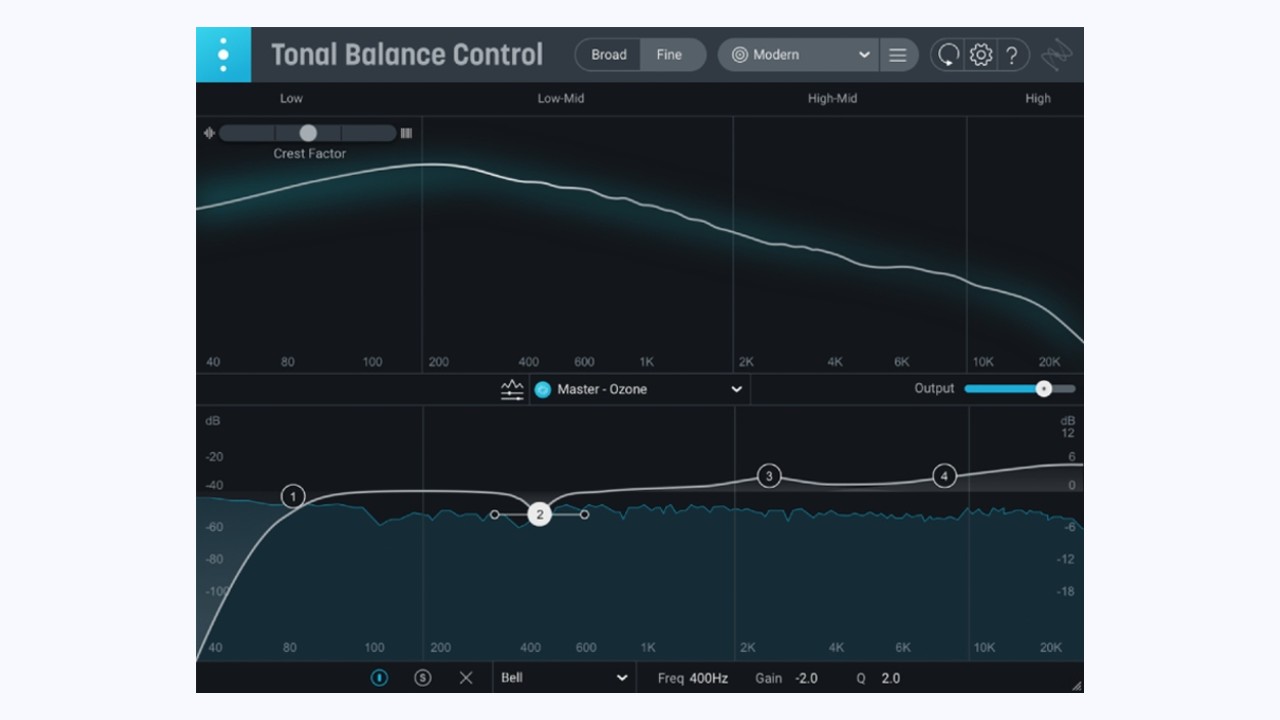Toggle the band power enable button
Screen dimensions: 1280x720
(379, 678)
